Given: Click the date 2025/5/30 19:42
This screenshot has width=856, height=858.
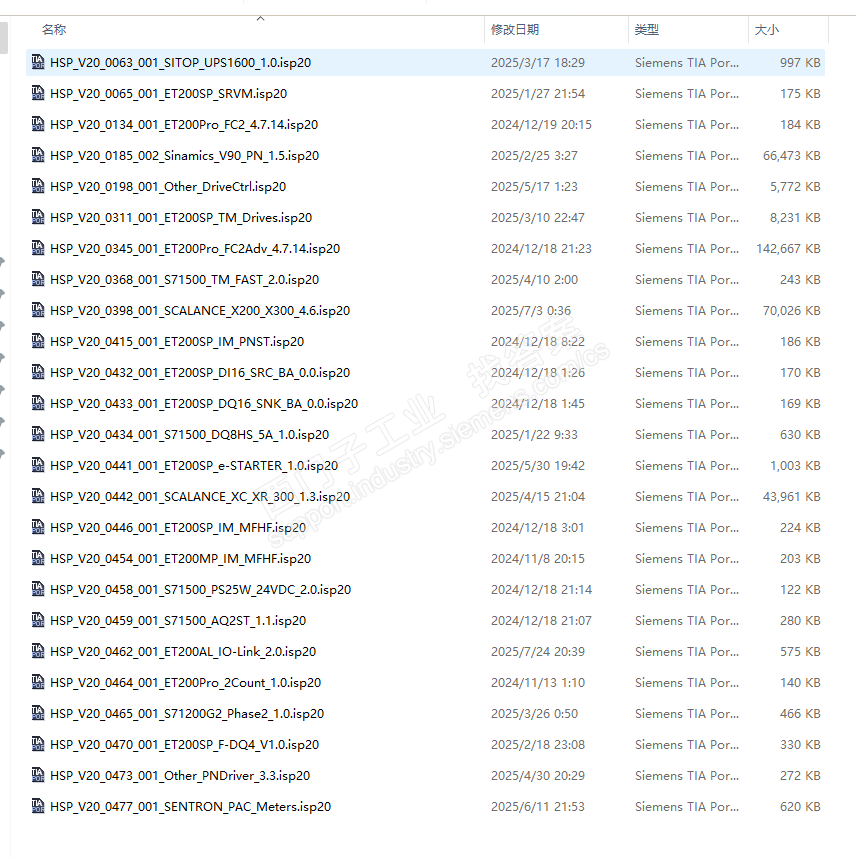Looking at the screenshot, I should [x=537, y=466].
